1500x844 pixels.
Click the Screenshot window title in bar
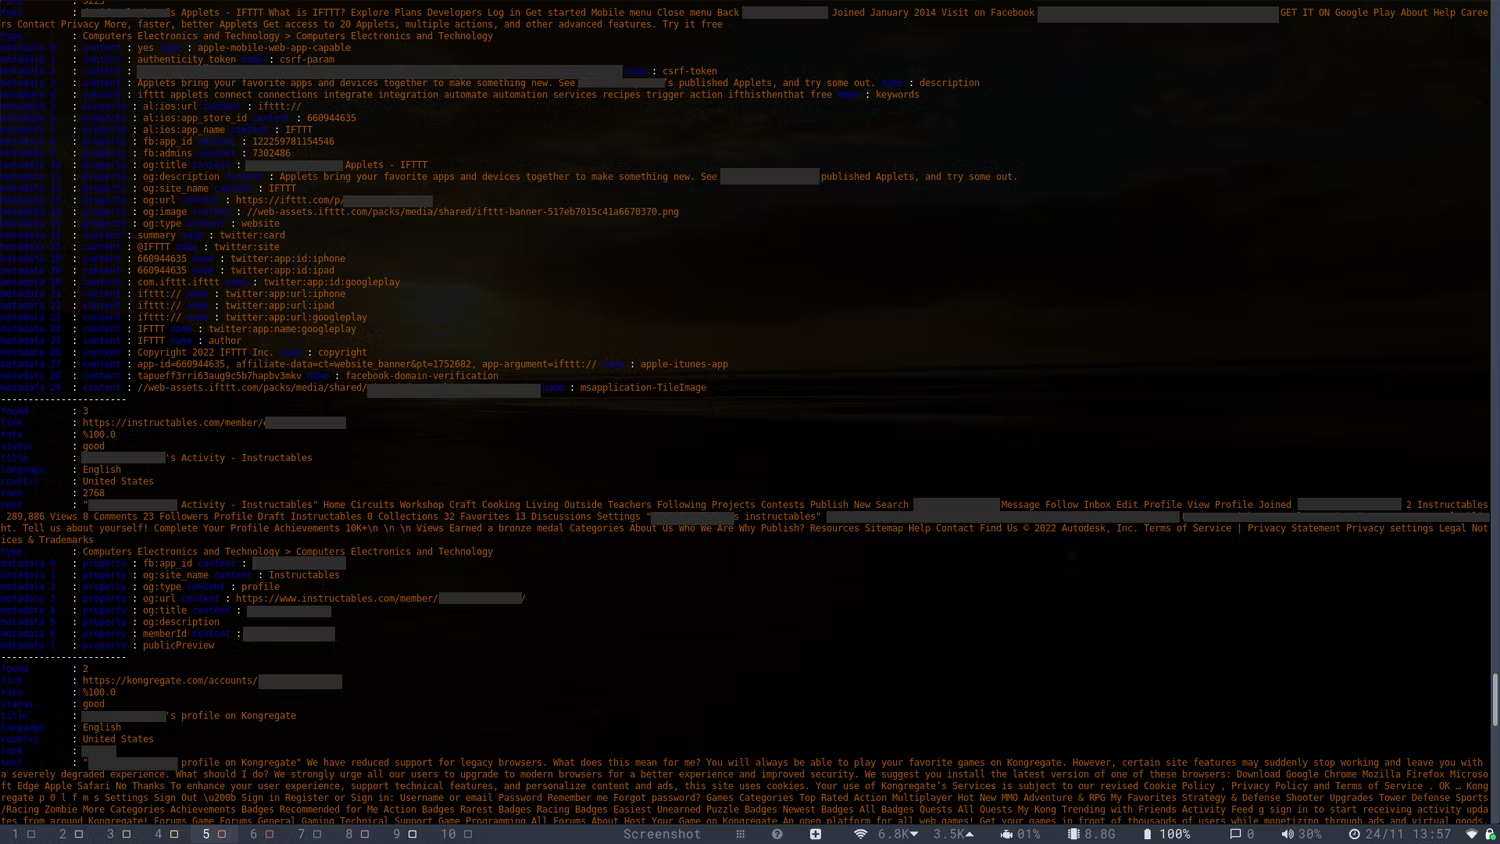(x=662, y=834)
